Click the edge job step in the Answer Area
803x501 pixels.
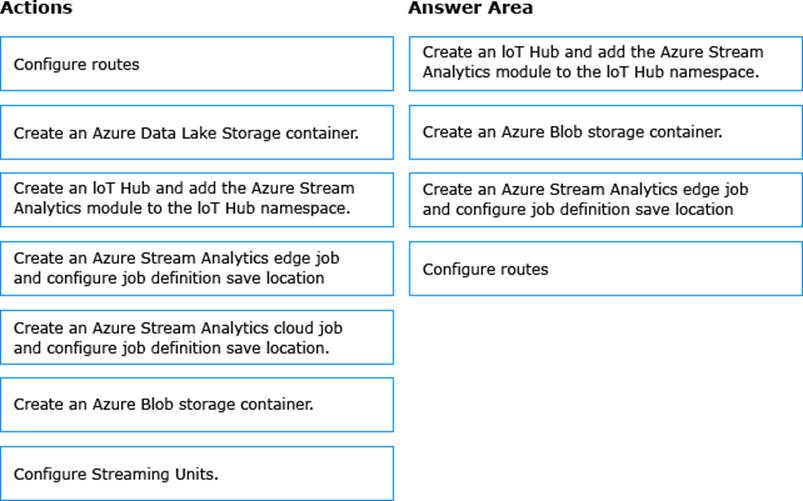[x=605, y=199]
